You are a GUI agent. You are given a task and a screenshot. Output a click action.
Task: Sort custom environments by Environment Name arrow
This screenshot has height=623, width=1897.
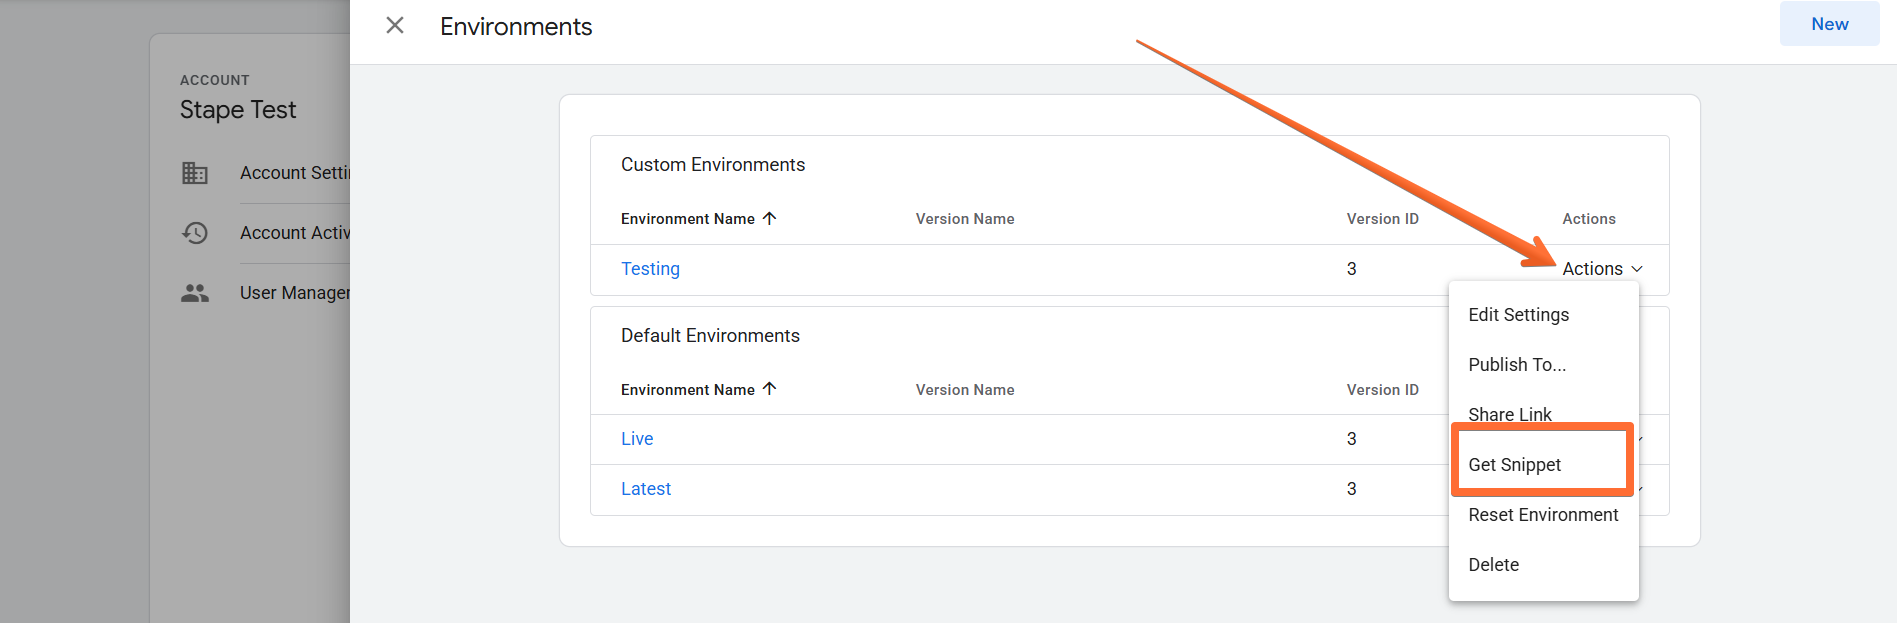tap(769, 218)
